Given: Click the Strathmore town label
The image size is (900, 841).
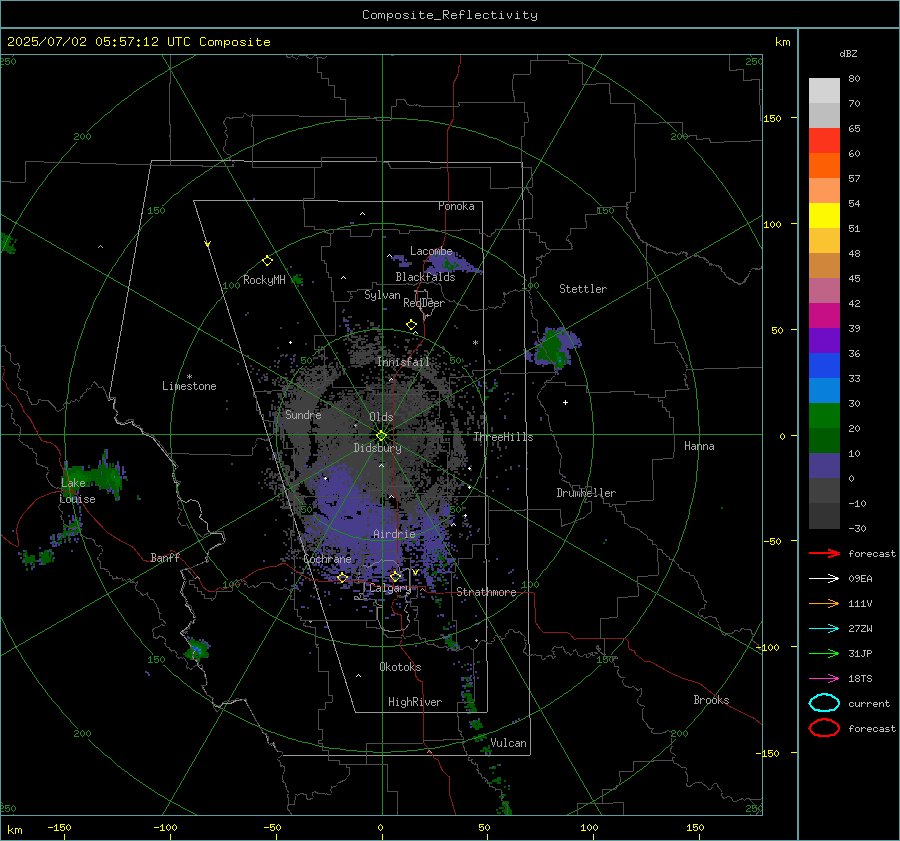Looking at the screenshot, I should point(486,592).
